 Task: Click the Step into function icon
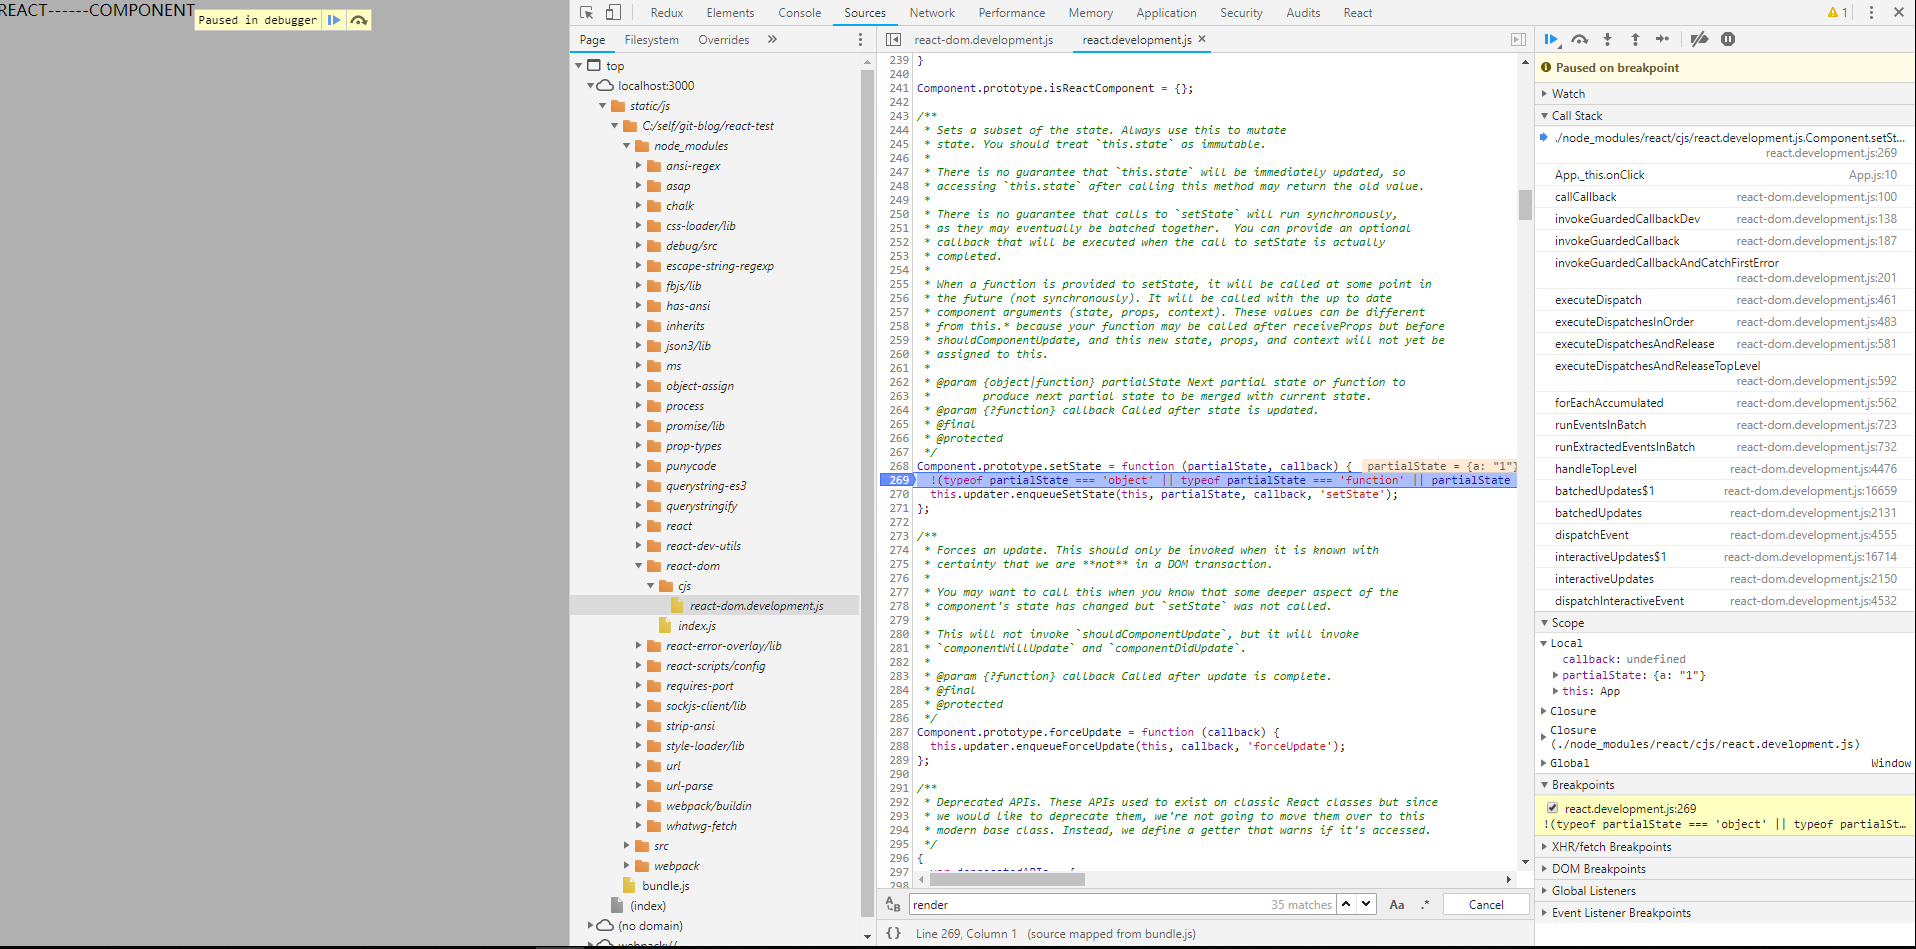click(1608, 40)
